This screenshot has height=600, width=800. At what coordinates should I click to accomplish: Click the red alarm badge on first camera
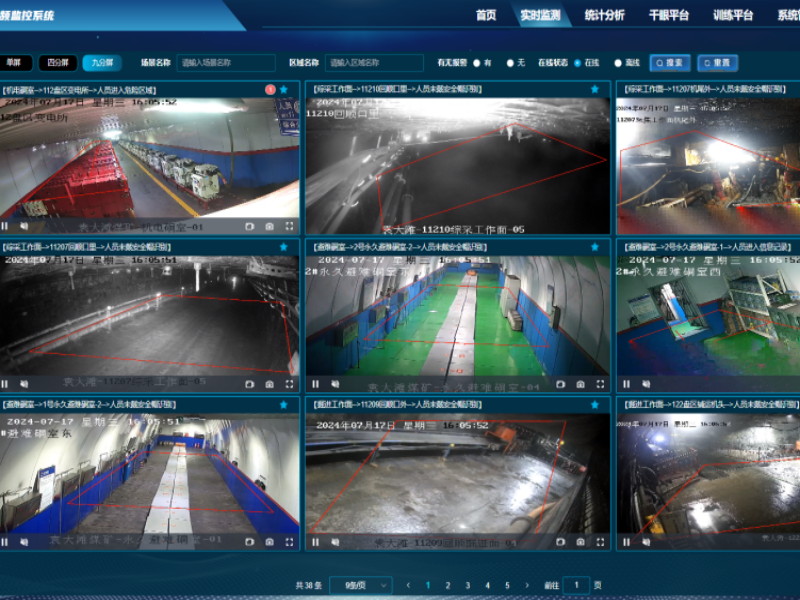[270, 89]
